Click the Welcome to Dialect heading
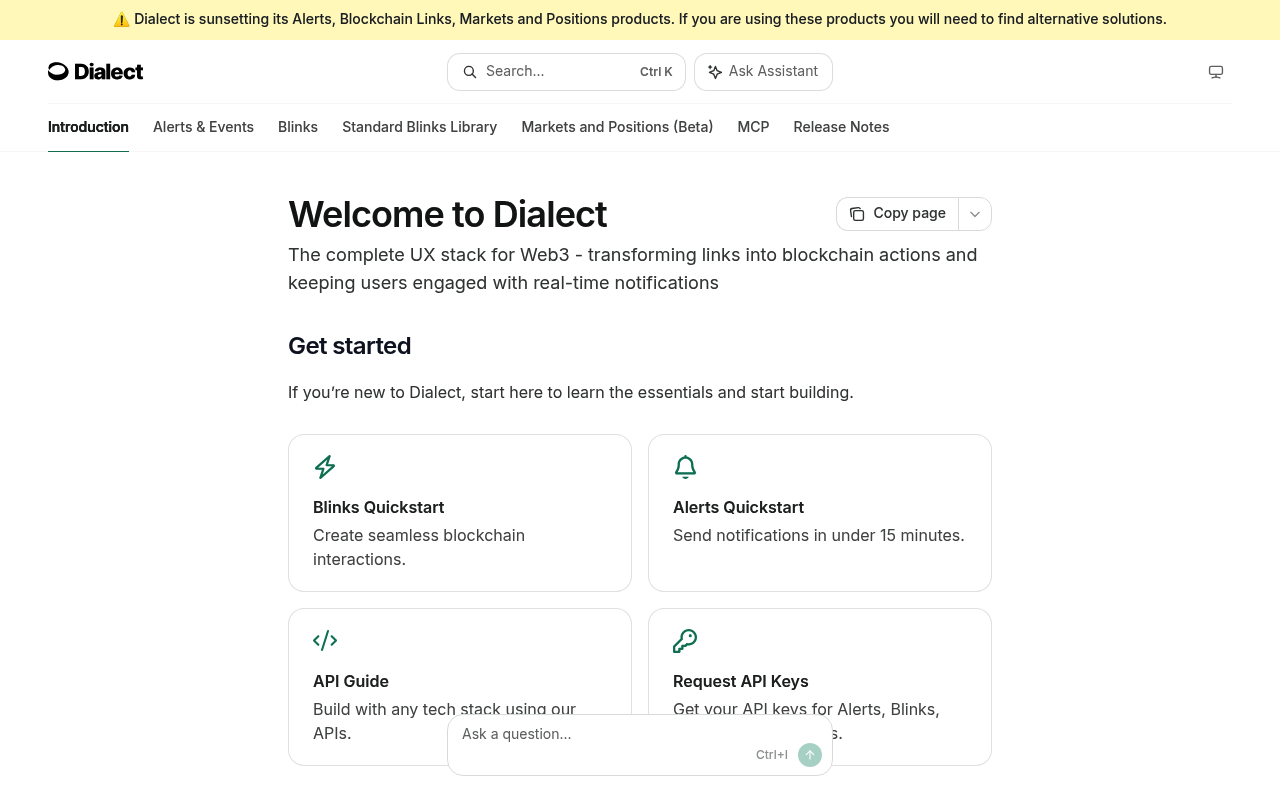1280x800 pixels. pos(448,214)
